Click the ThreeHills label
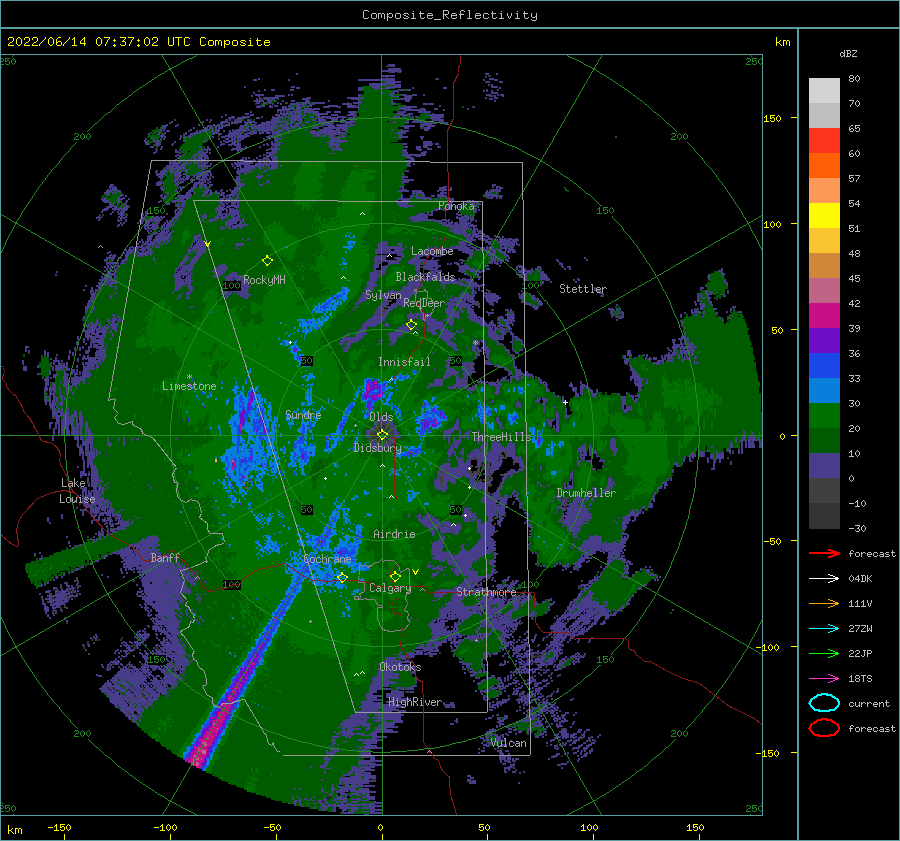 502,437
